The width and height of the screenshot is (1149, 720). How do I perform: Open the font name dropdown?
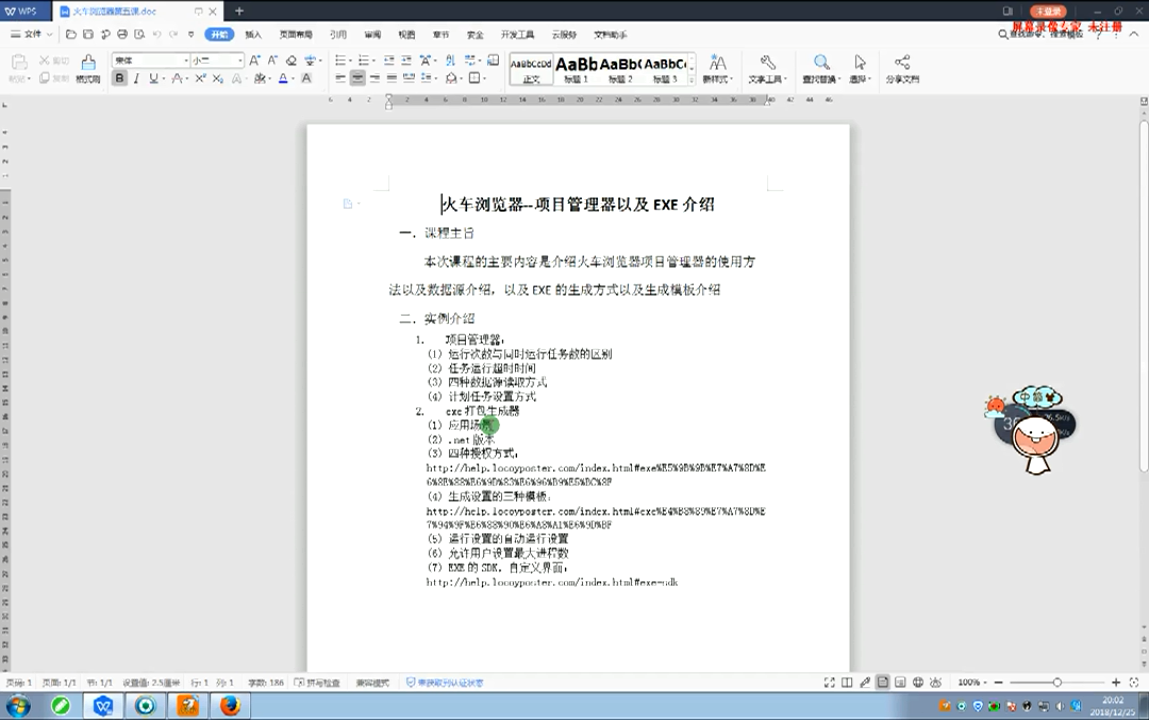click(x=186, y=60)
